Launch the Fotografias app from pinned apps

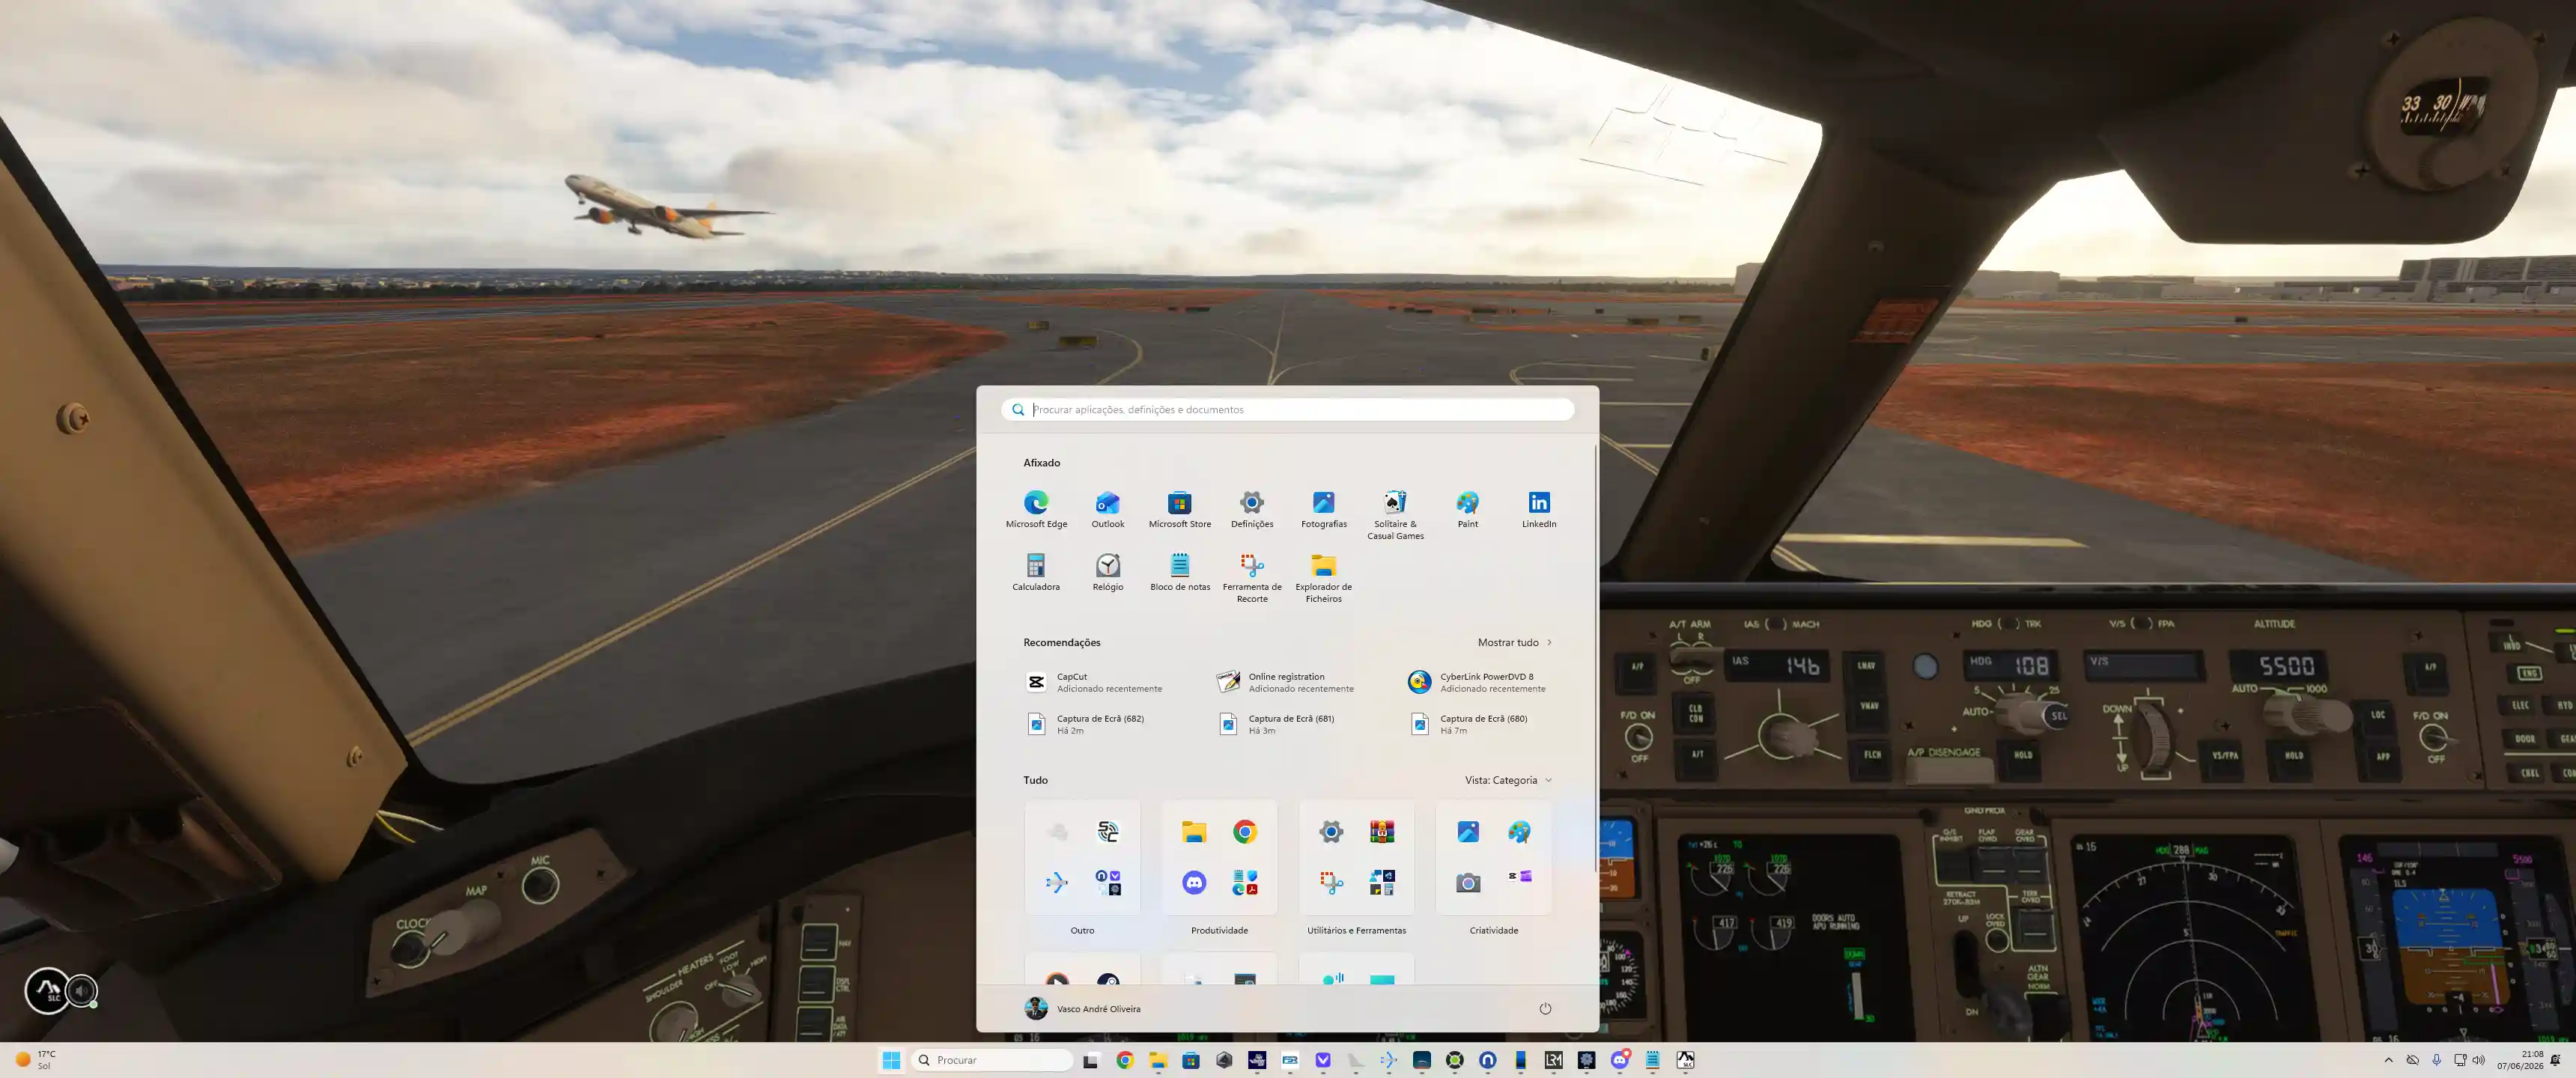click(1323, 509)
